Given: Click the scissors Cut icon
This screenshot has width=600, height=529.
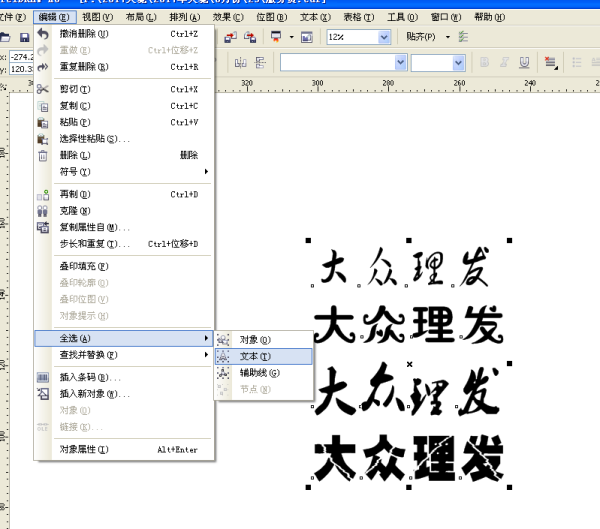Looking at the screenshot, I should [42, 89].
